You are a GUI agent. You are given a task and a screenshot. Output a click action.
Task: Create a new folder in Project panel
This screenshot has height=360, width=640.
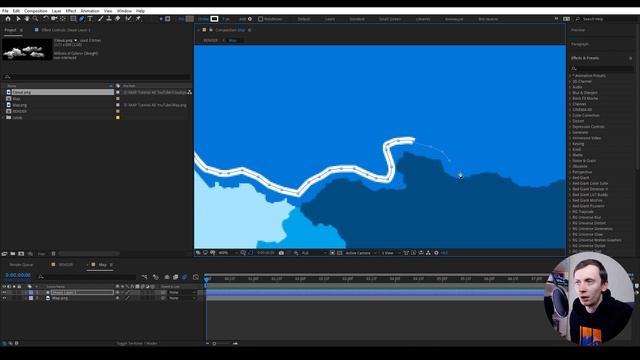pos(13,254)
